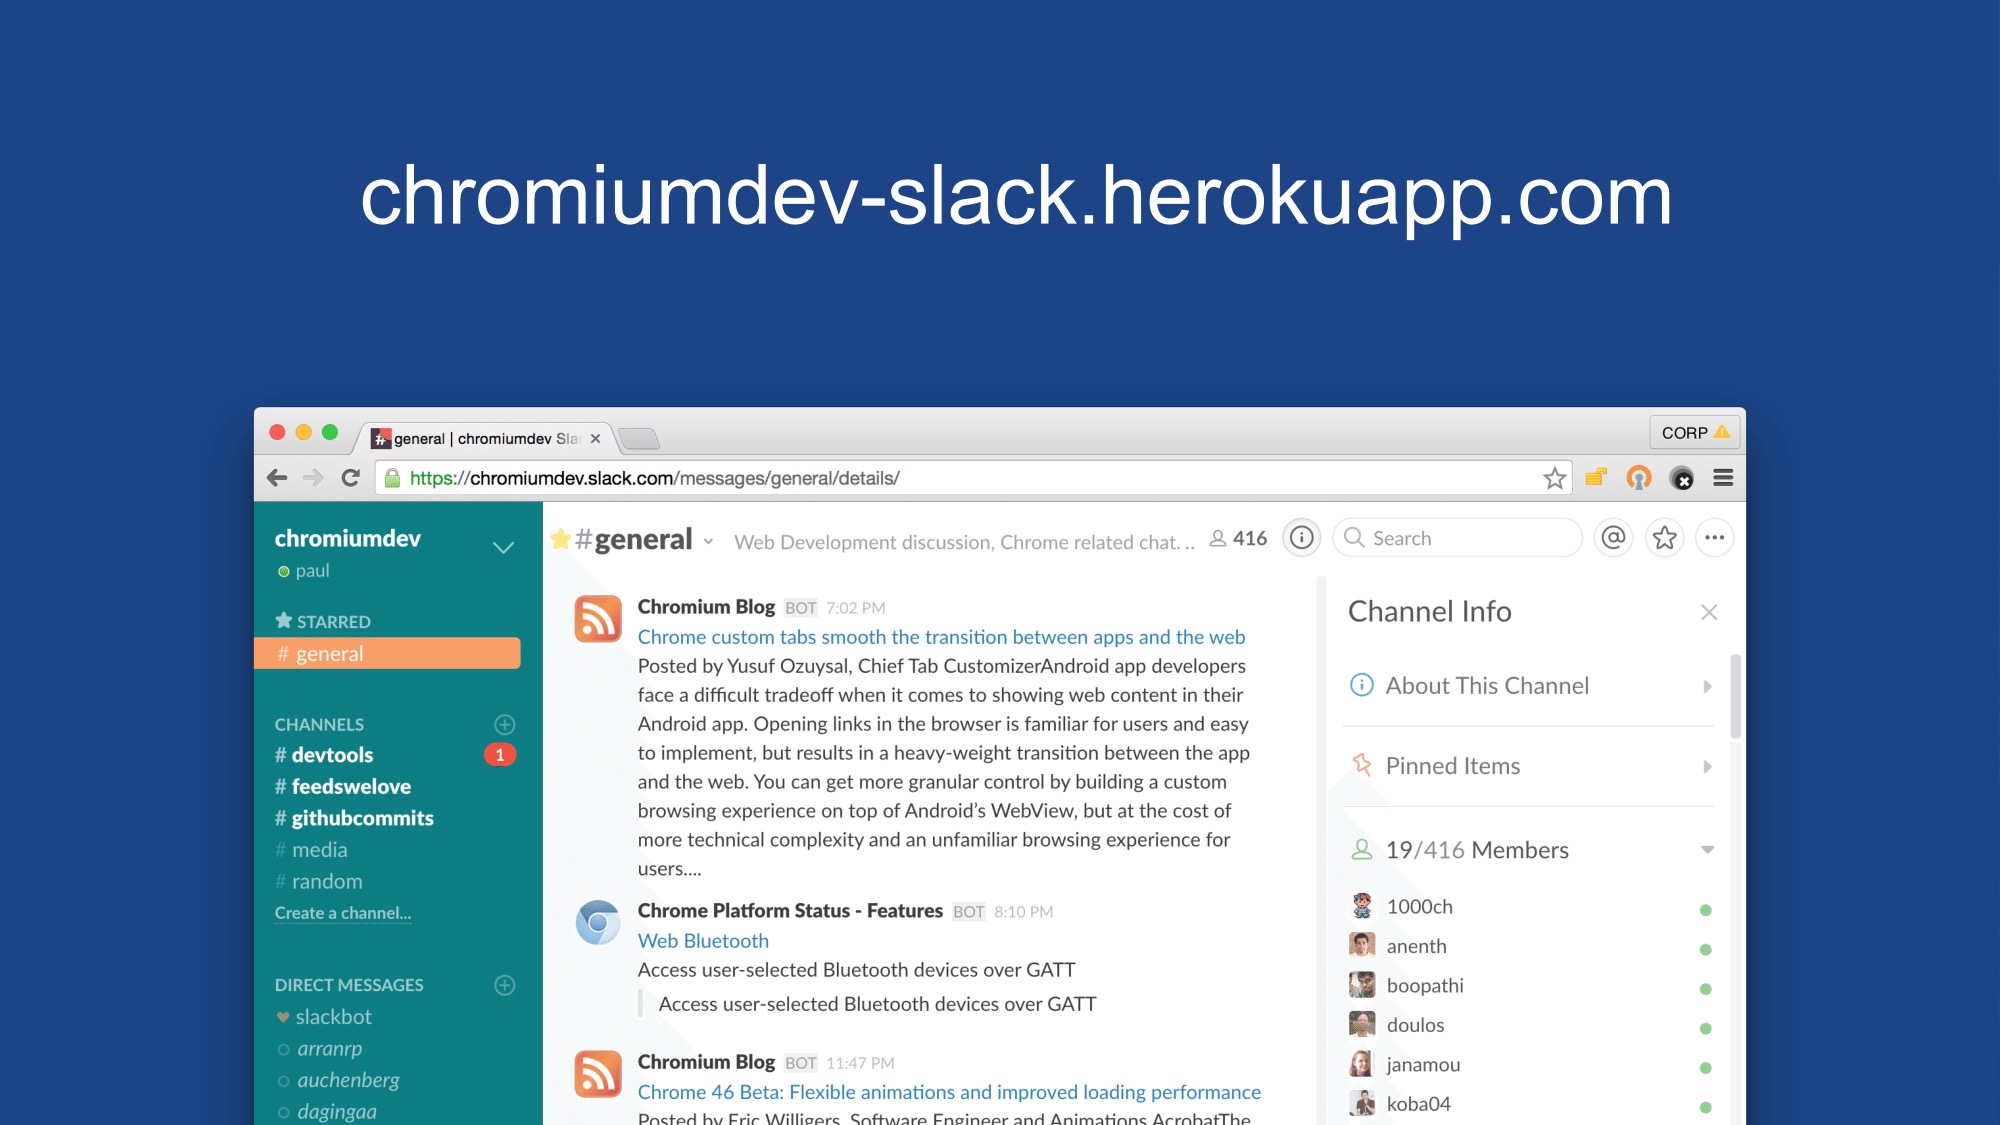The width and height of the screenshot is (2000, 1125).
Task: Open starred items from the header star icon
Action: point(1664,538)
